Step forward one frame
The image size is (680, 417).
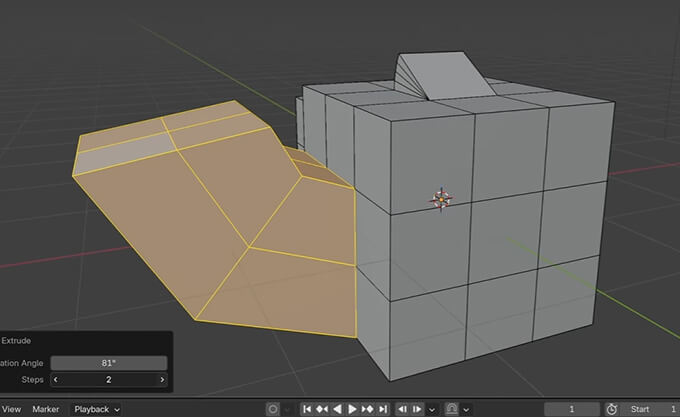(417, 409)
